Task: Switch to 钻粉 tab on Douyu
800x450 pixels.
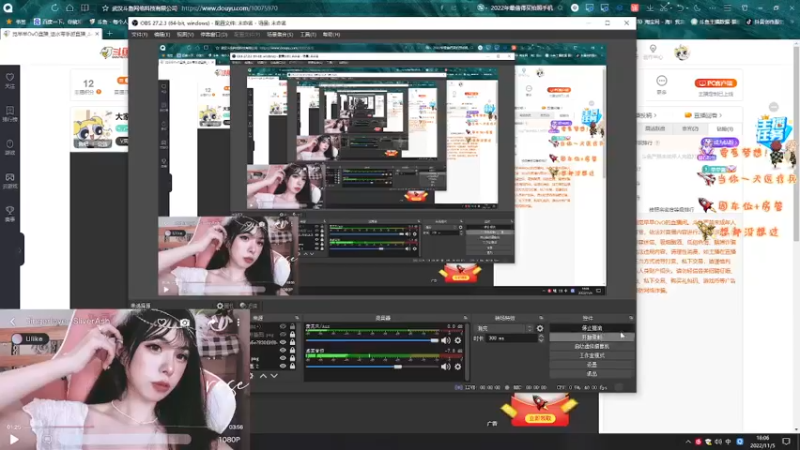Action: tap(724, 129)
